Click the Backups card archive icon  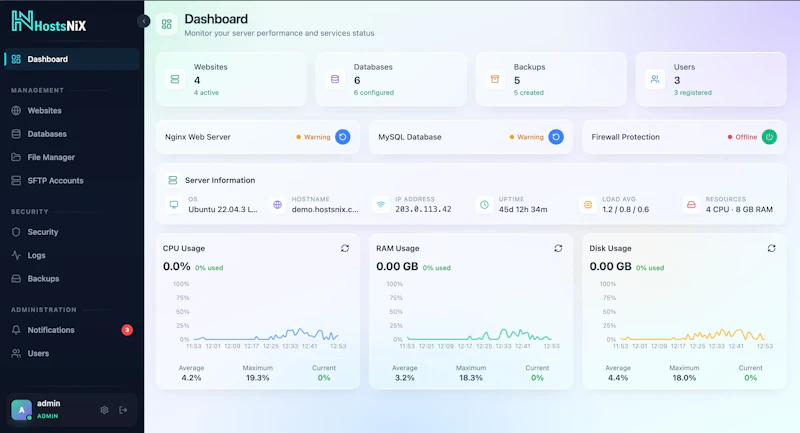(495, 80)
